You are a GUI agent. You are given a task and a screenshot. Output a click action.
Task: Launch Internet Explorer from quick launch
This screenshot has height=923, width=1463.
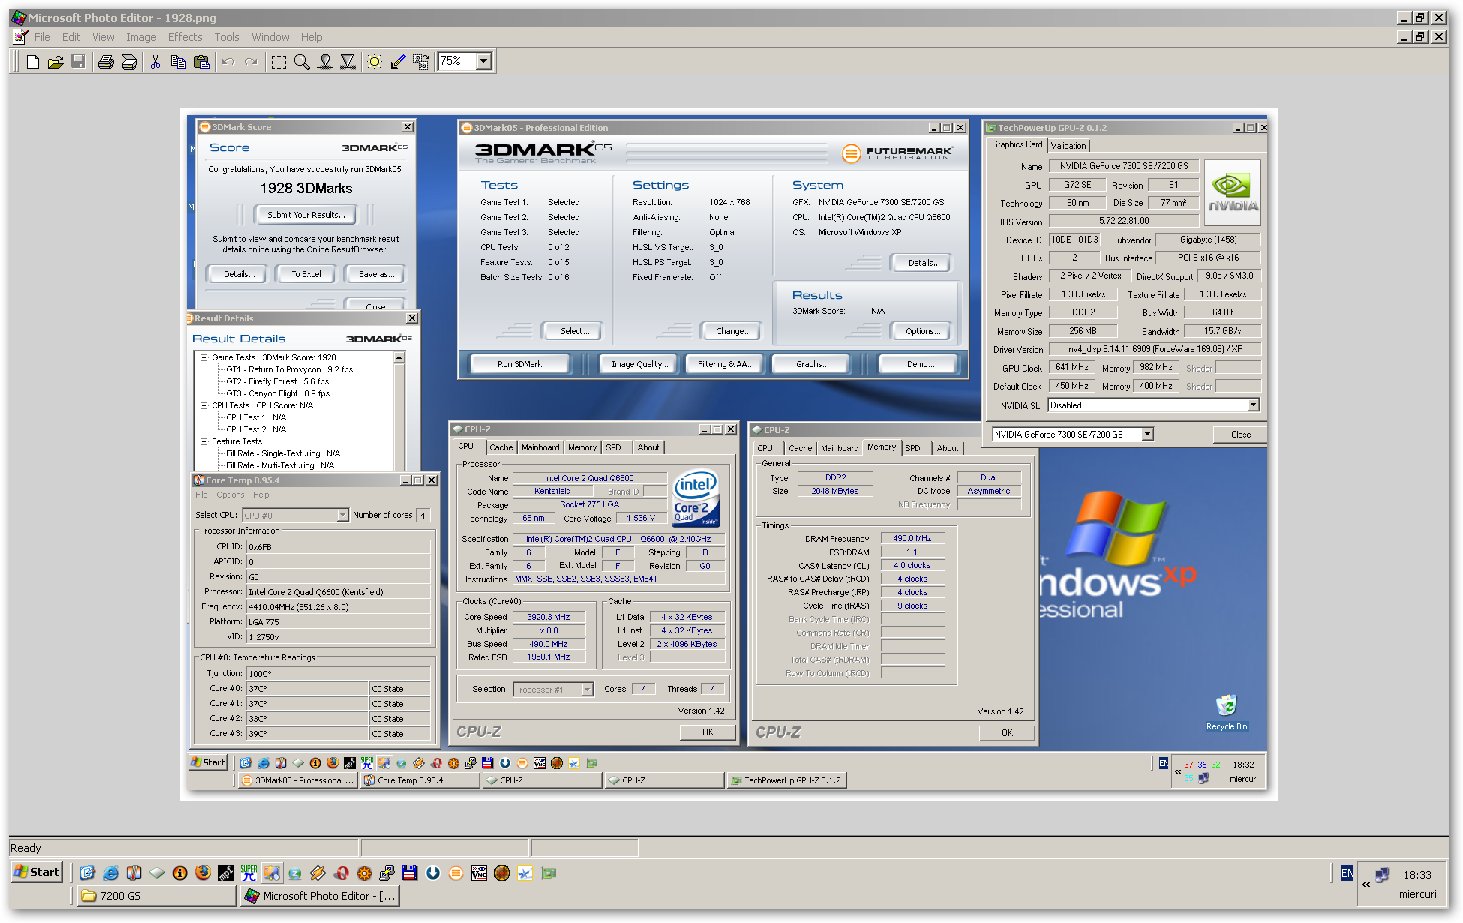click(111, 873)
